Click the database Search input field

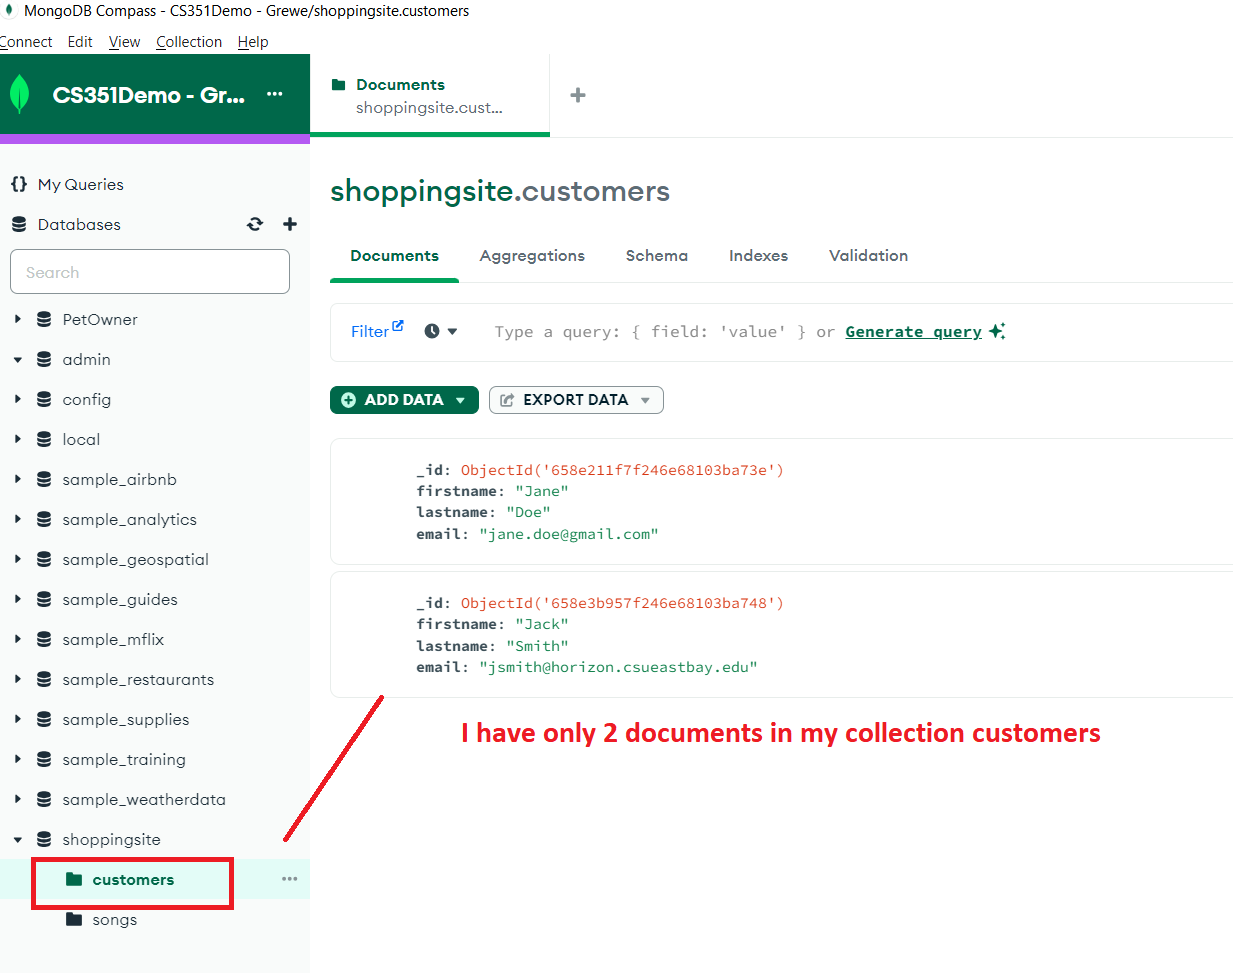(x=150, y=272)
